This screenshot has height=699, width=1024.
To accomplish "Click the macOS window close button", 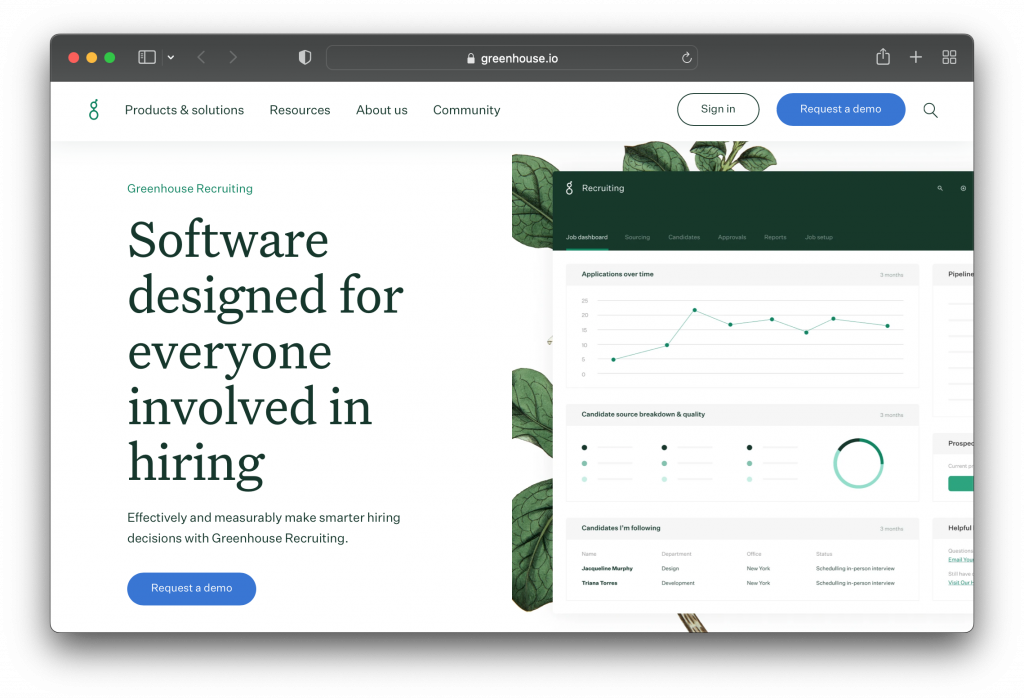I will [x=74, y=57].
